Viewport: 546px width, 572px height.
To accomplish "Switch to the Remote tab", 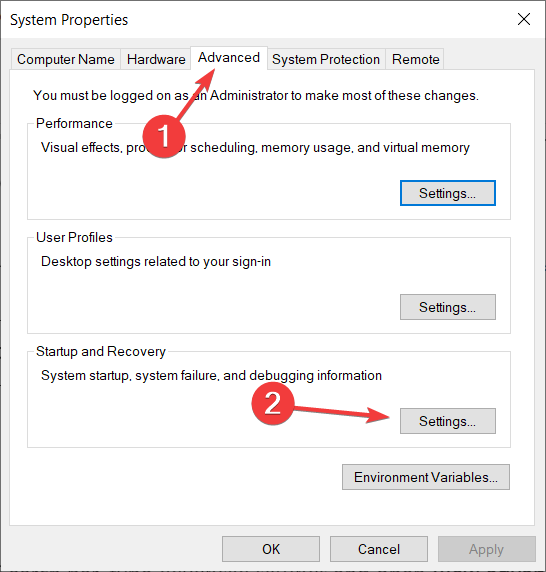I will pos(415,59).
